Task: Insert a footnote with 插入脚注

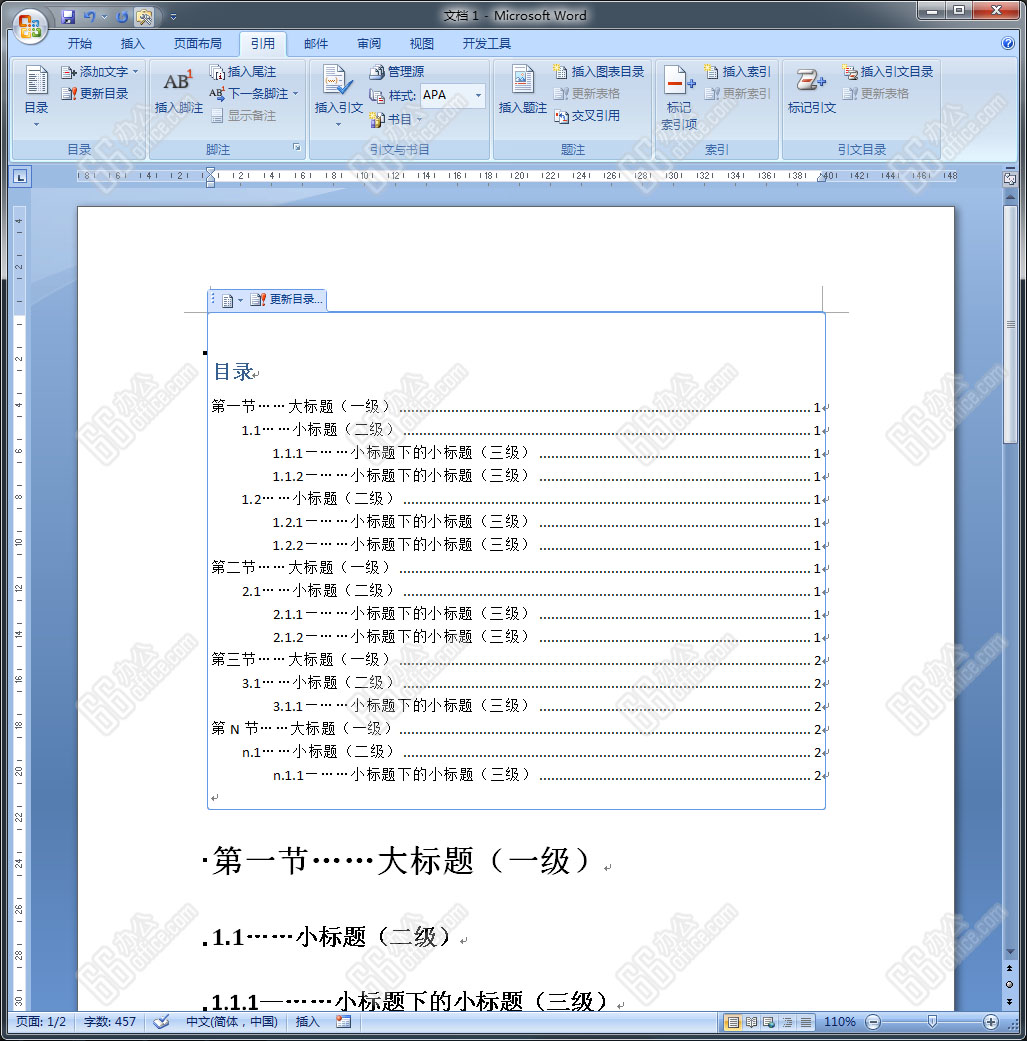Action: pos(179,92)
